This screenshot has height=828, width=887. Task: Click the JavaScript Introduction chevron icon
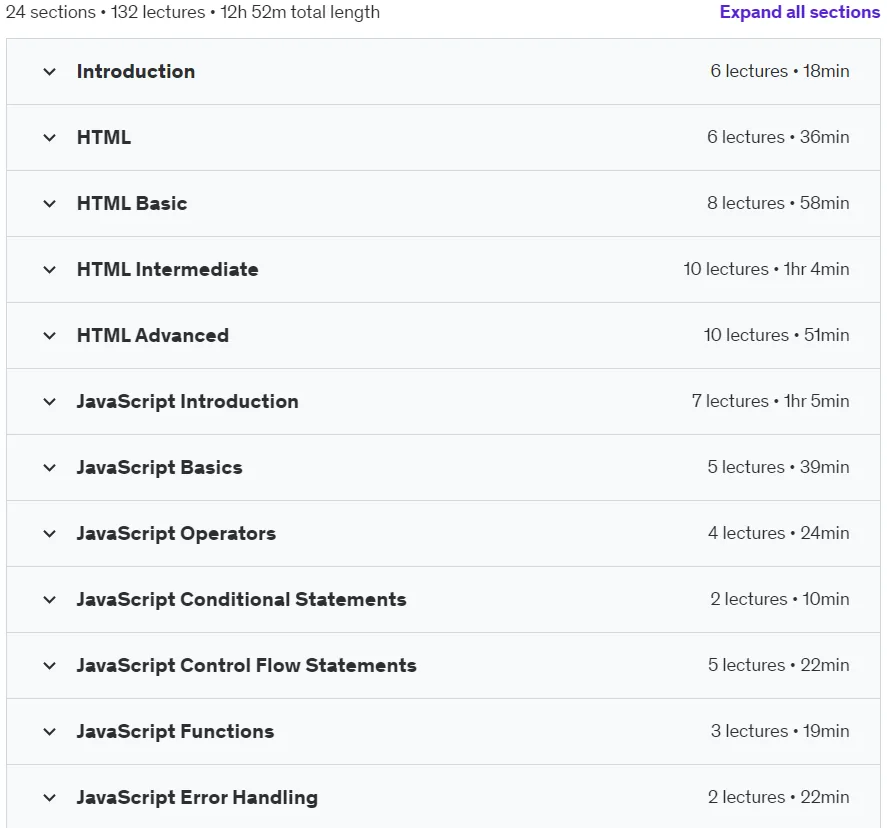pos(50,402)
